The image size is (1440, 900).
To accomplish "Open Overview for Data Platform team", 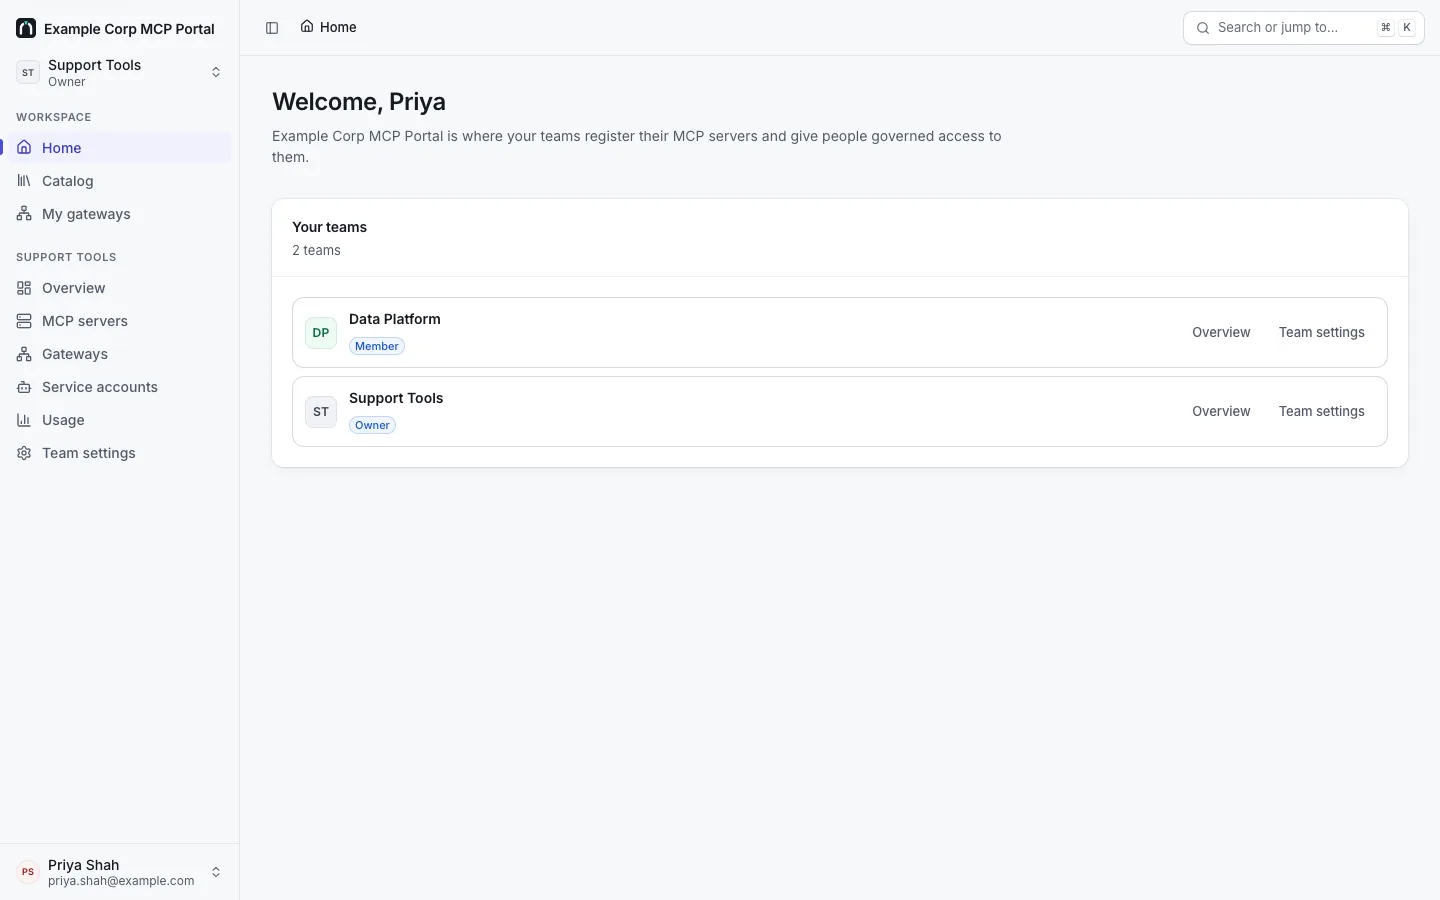I will 1221,332.
